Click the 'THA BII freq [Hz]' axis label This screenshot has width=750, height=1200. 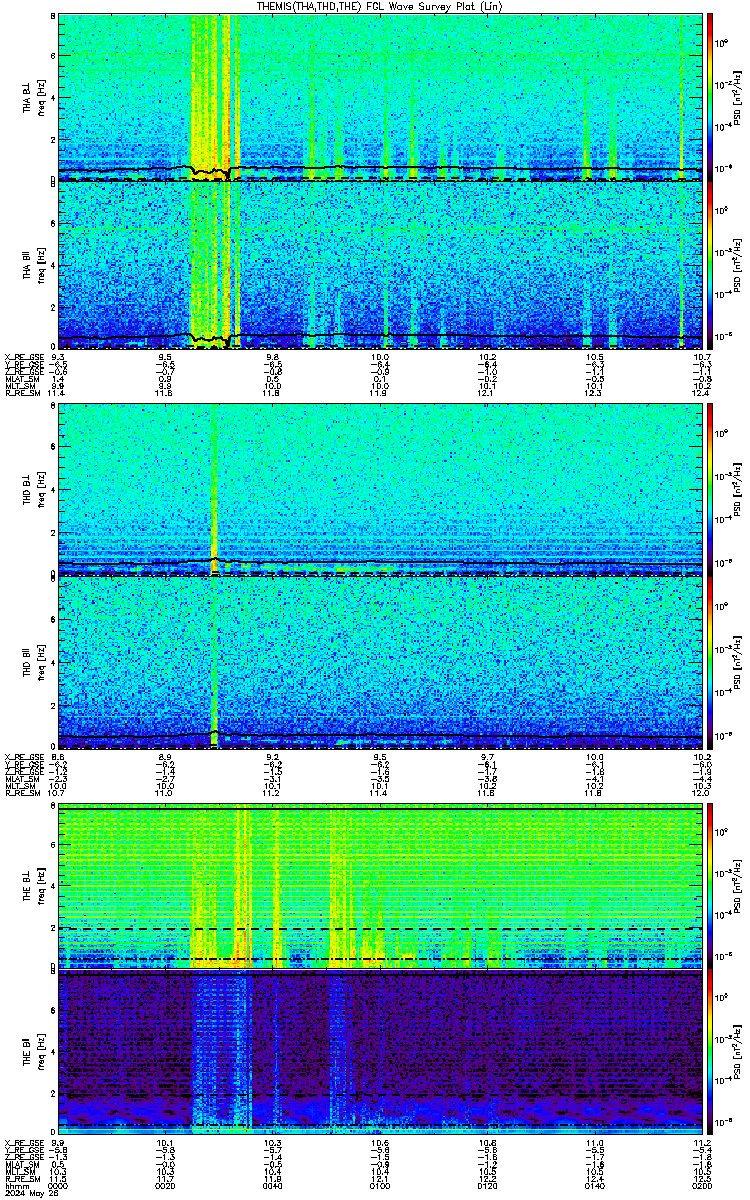coord(33,265)
